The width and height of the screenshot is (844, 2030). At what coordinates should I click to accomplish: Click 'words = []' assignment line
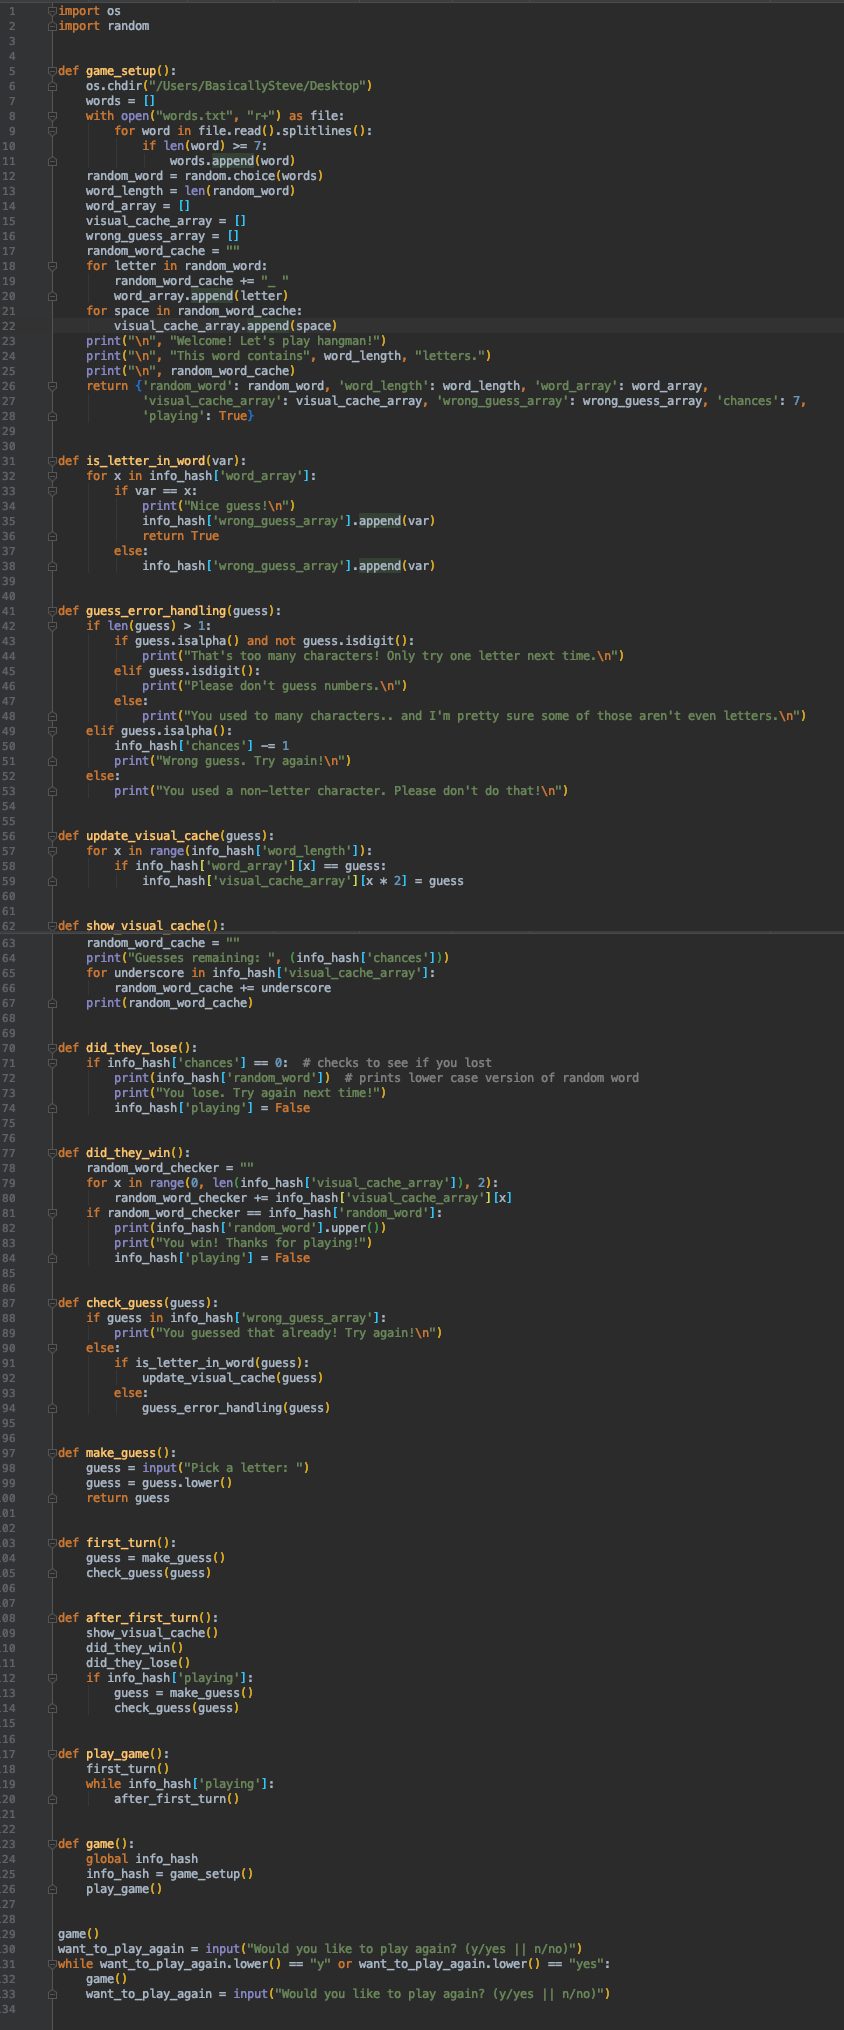coord(120,101)
